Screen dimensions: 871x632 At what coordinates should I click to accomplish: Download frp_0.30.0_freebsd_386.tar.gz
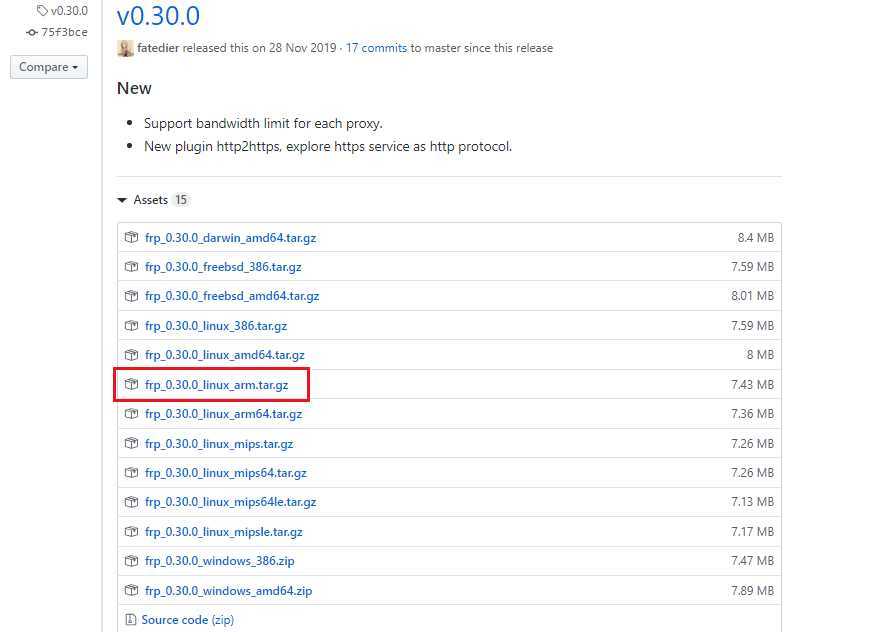point(223,267)
